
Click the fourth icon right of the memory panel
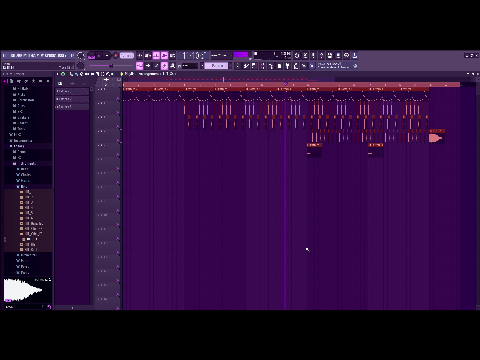(x=322, y=55)
